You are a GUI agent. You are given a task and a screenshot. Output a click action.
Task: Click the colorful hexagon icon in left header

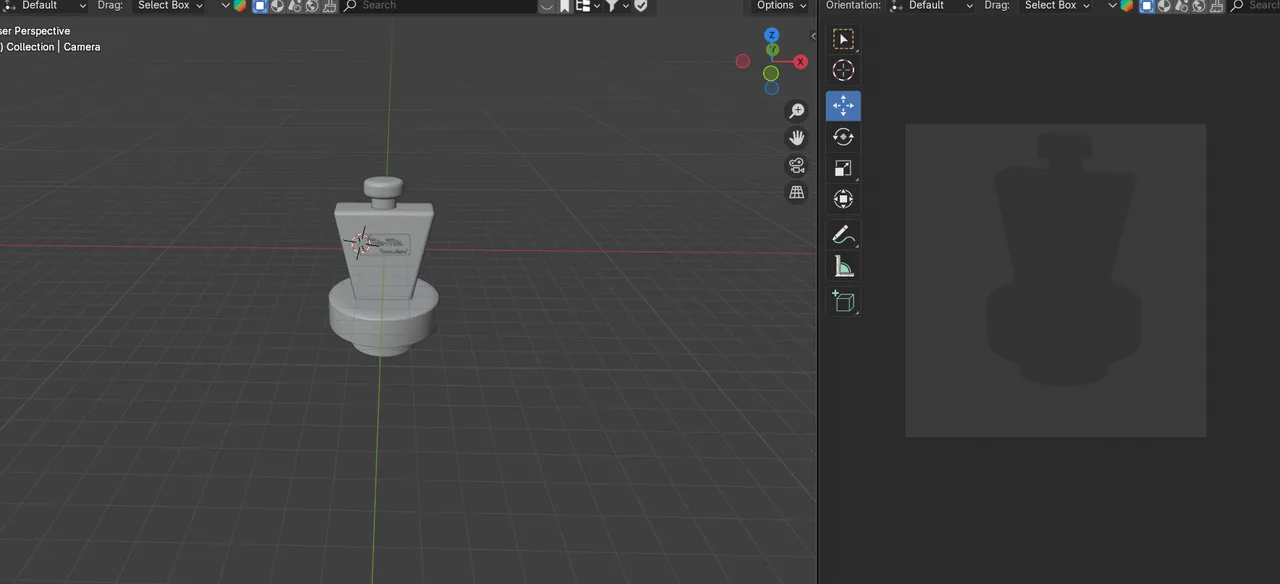[x=240, y=5]
